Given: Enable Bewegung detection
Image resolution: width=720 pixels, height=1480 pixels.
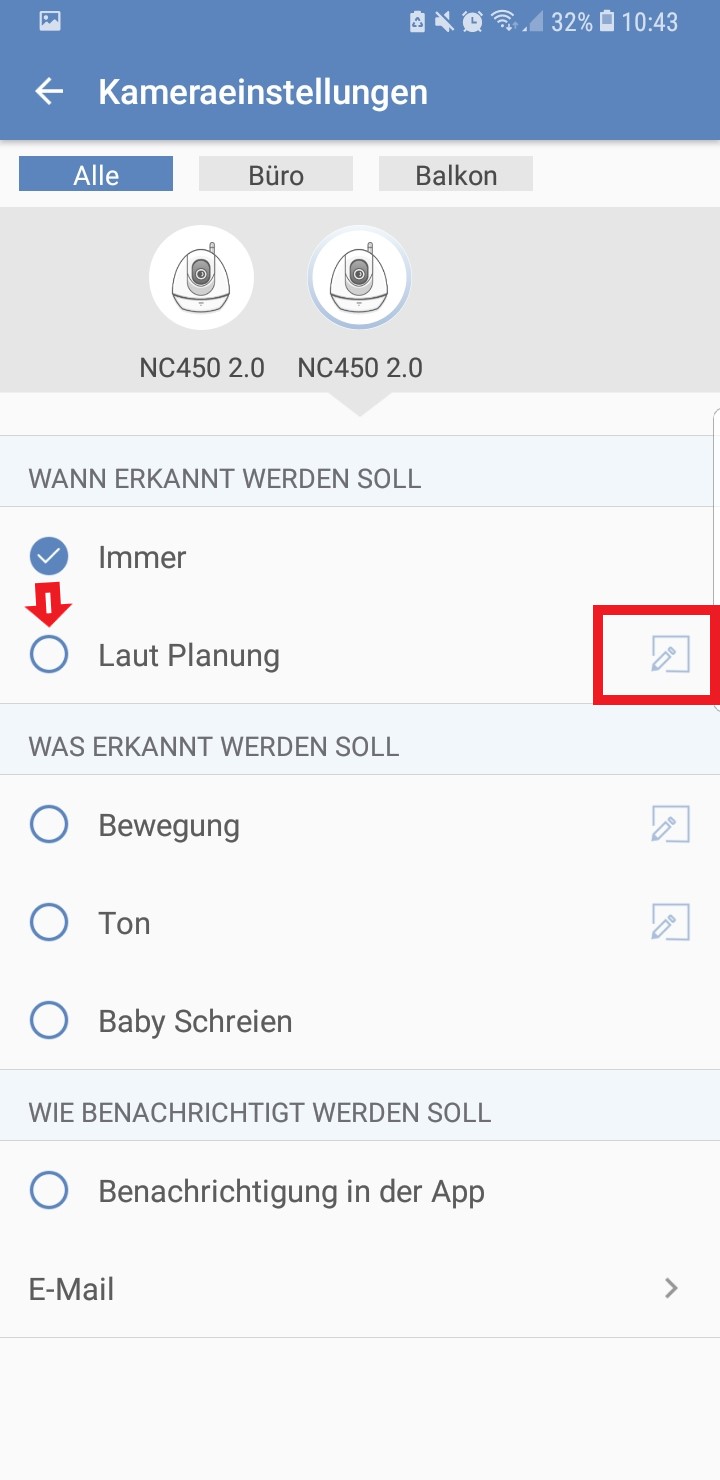Looking at the screenshot, I should point(49,825).
